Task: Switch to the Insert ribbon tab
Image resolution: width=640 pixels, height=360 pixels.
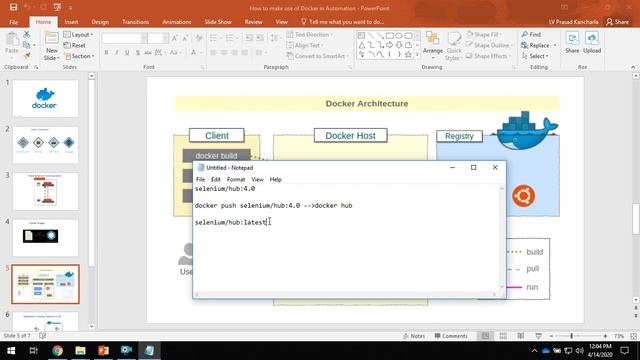Action: pyautogui.click(x=71, y=22)
